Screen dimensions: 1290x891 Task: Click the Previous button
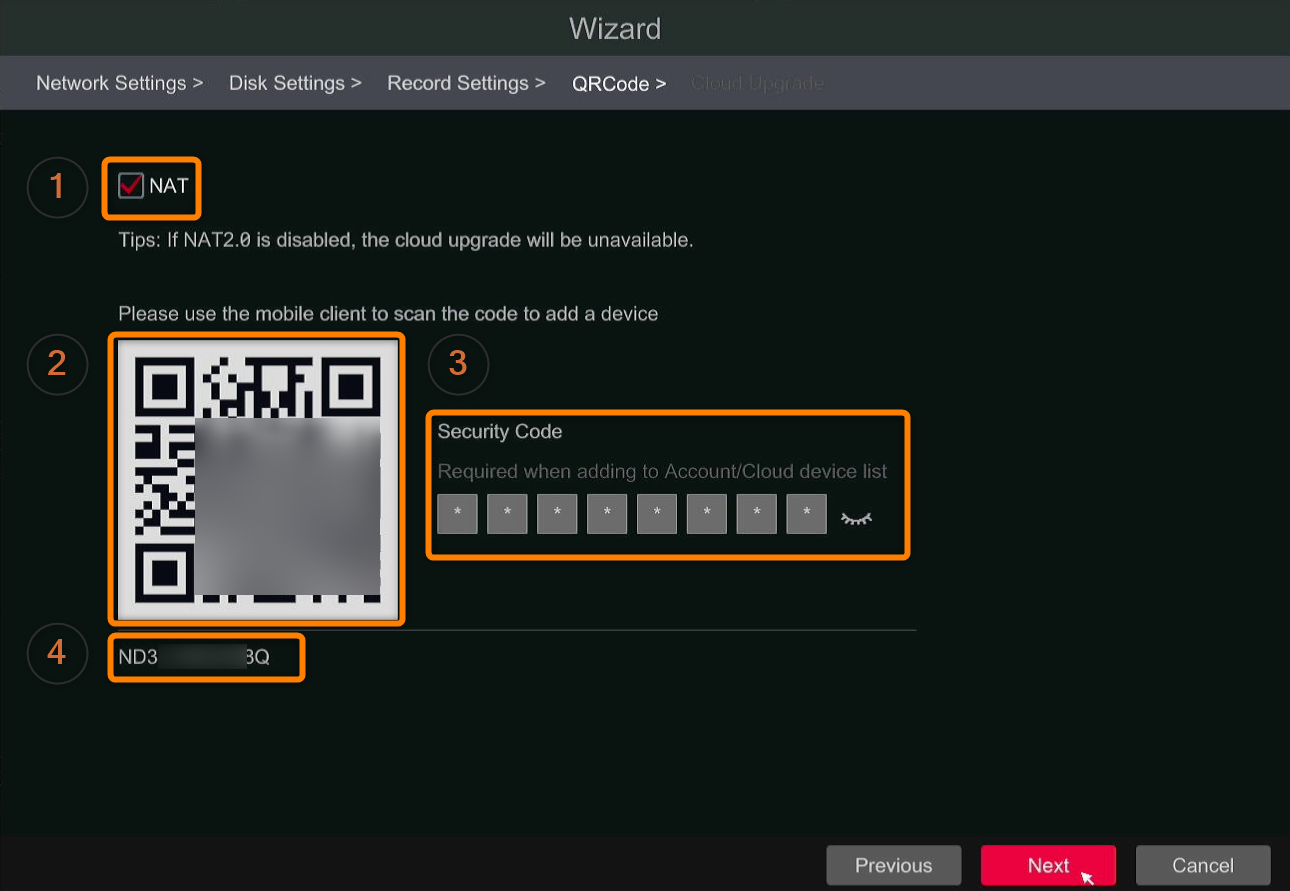(x=894, y=865)
